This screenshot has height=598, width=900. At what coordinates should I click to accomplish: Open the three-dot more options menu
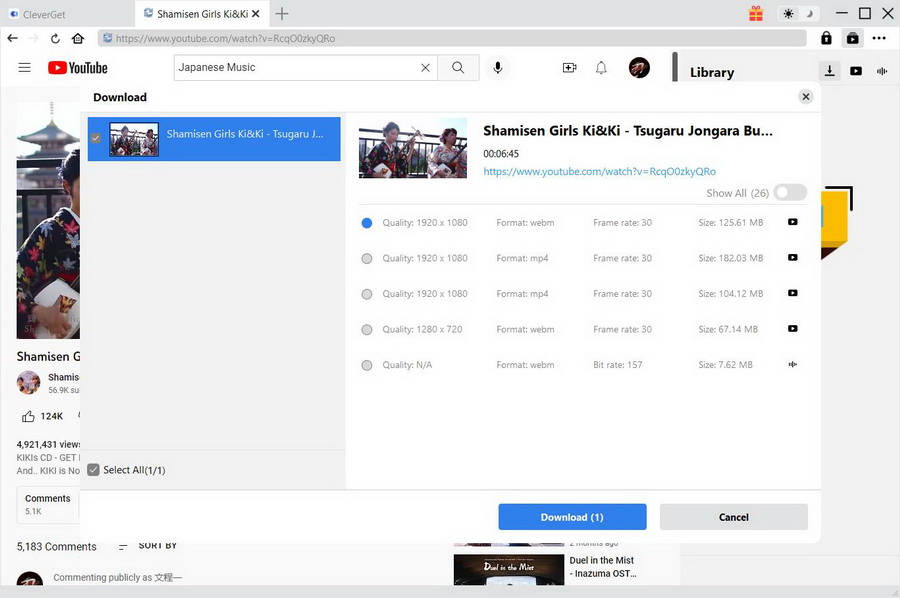(x=879, y=38)
